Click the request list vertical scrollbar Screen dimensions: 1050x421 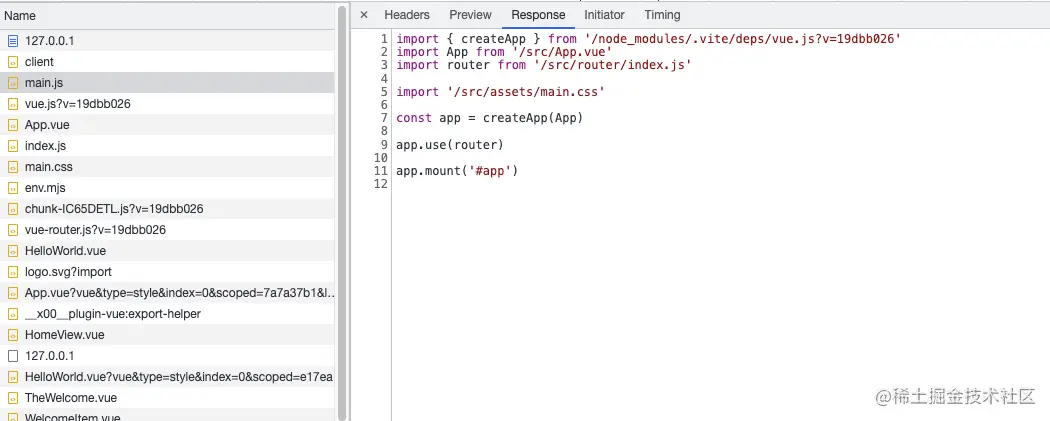pos(342,214)
